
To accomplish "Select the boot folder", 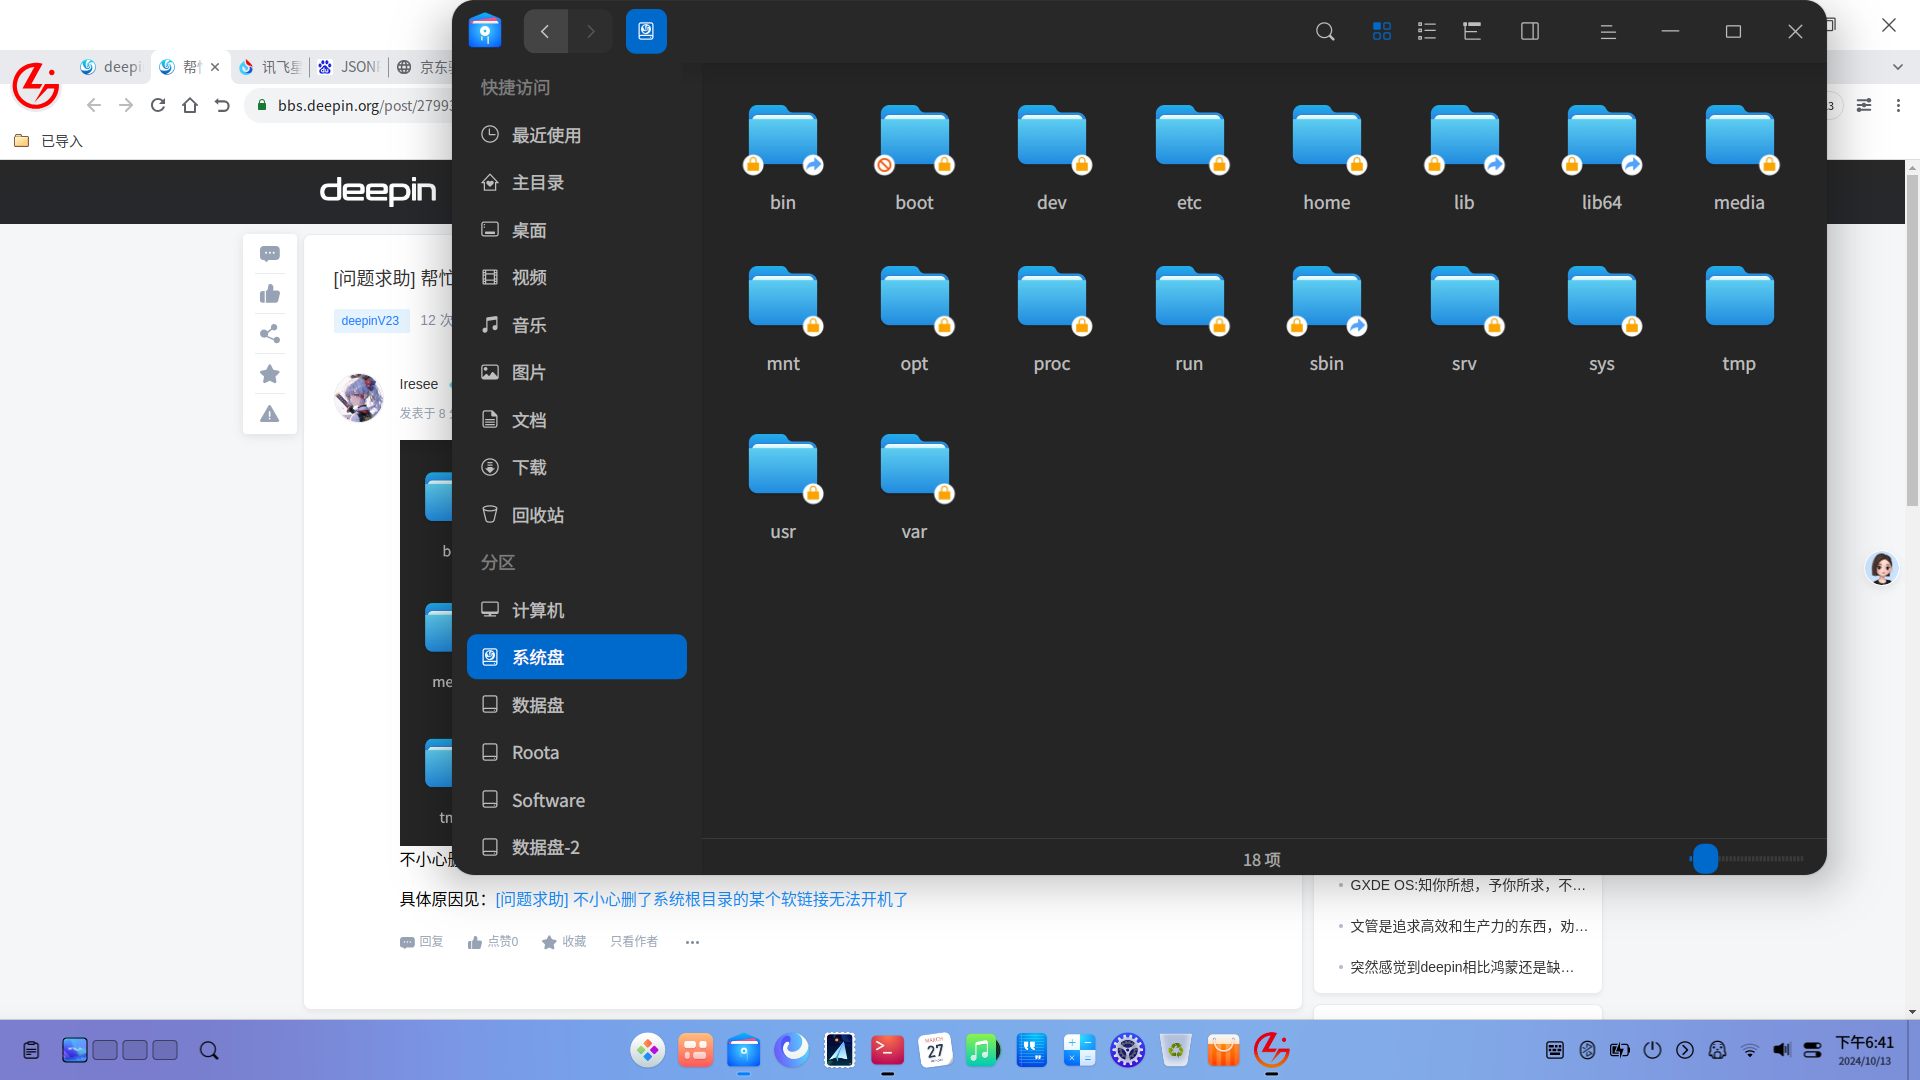I will 914,157.
